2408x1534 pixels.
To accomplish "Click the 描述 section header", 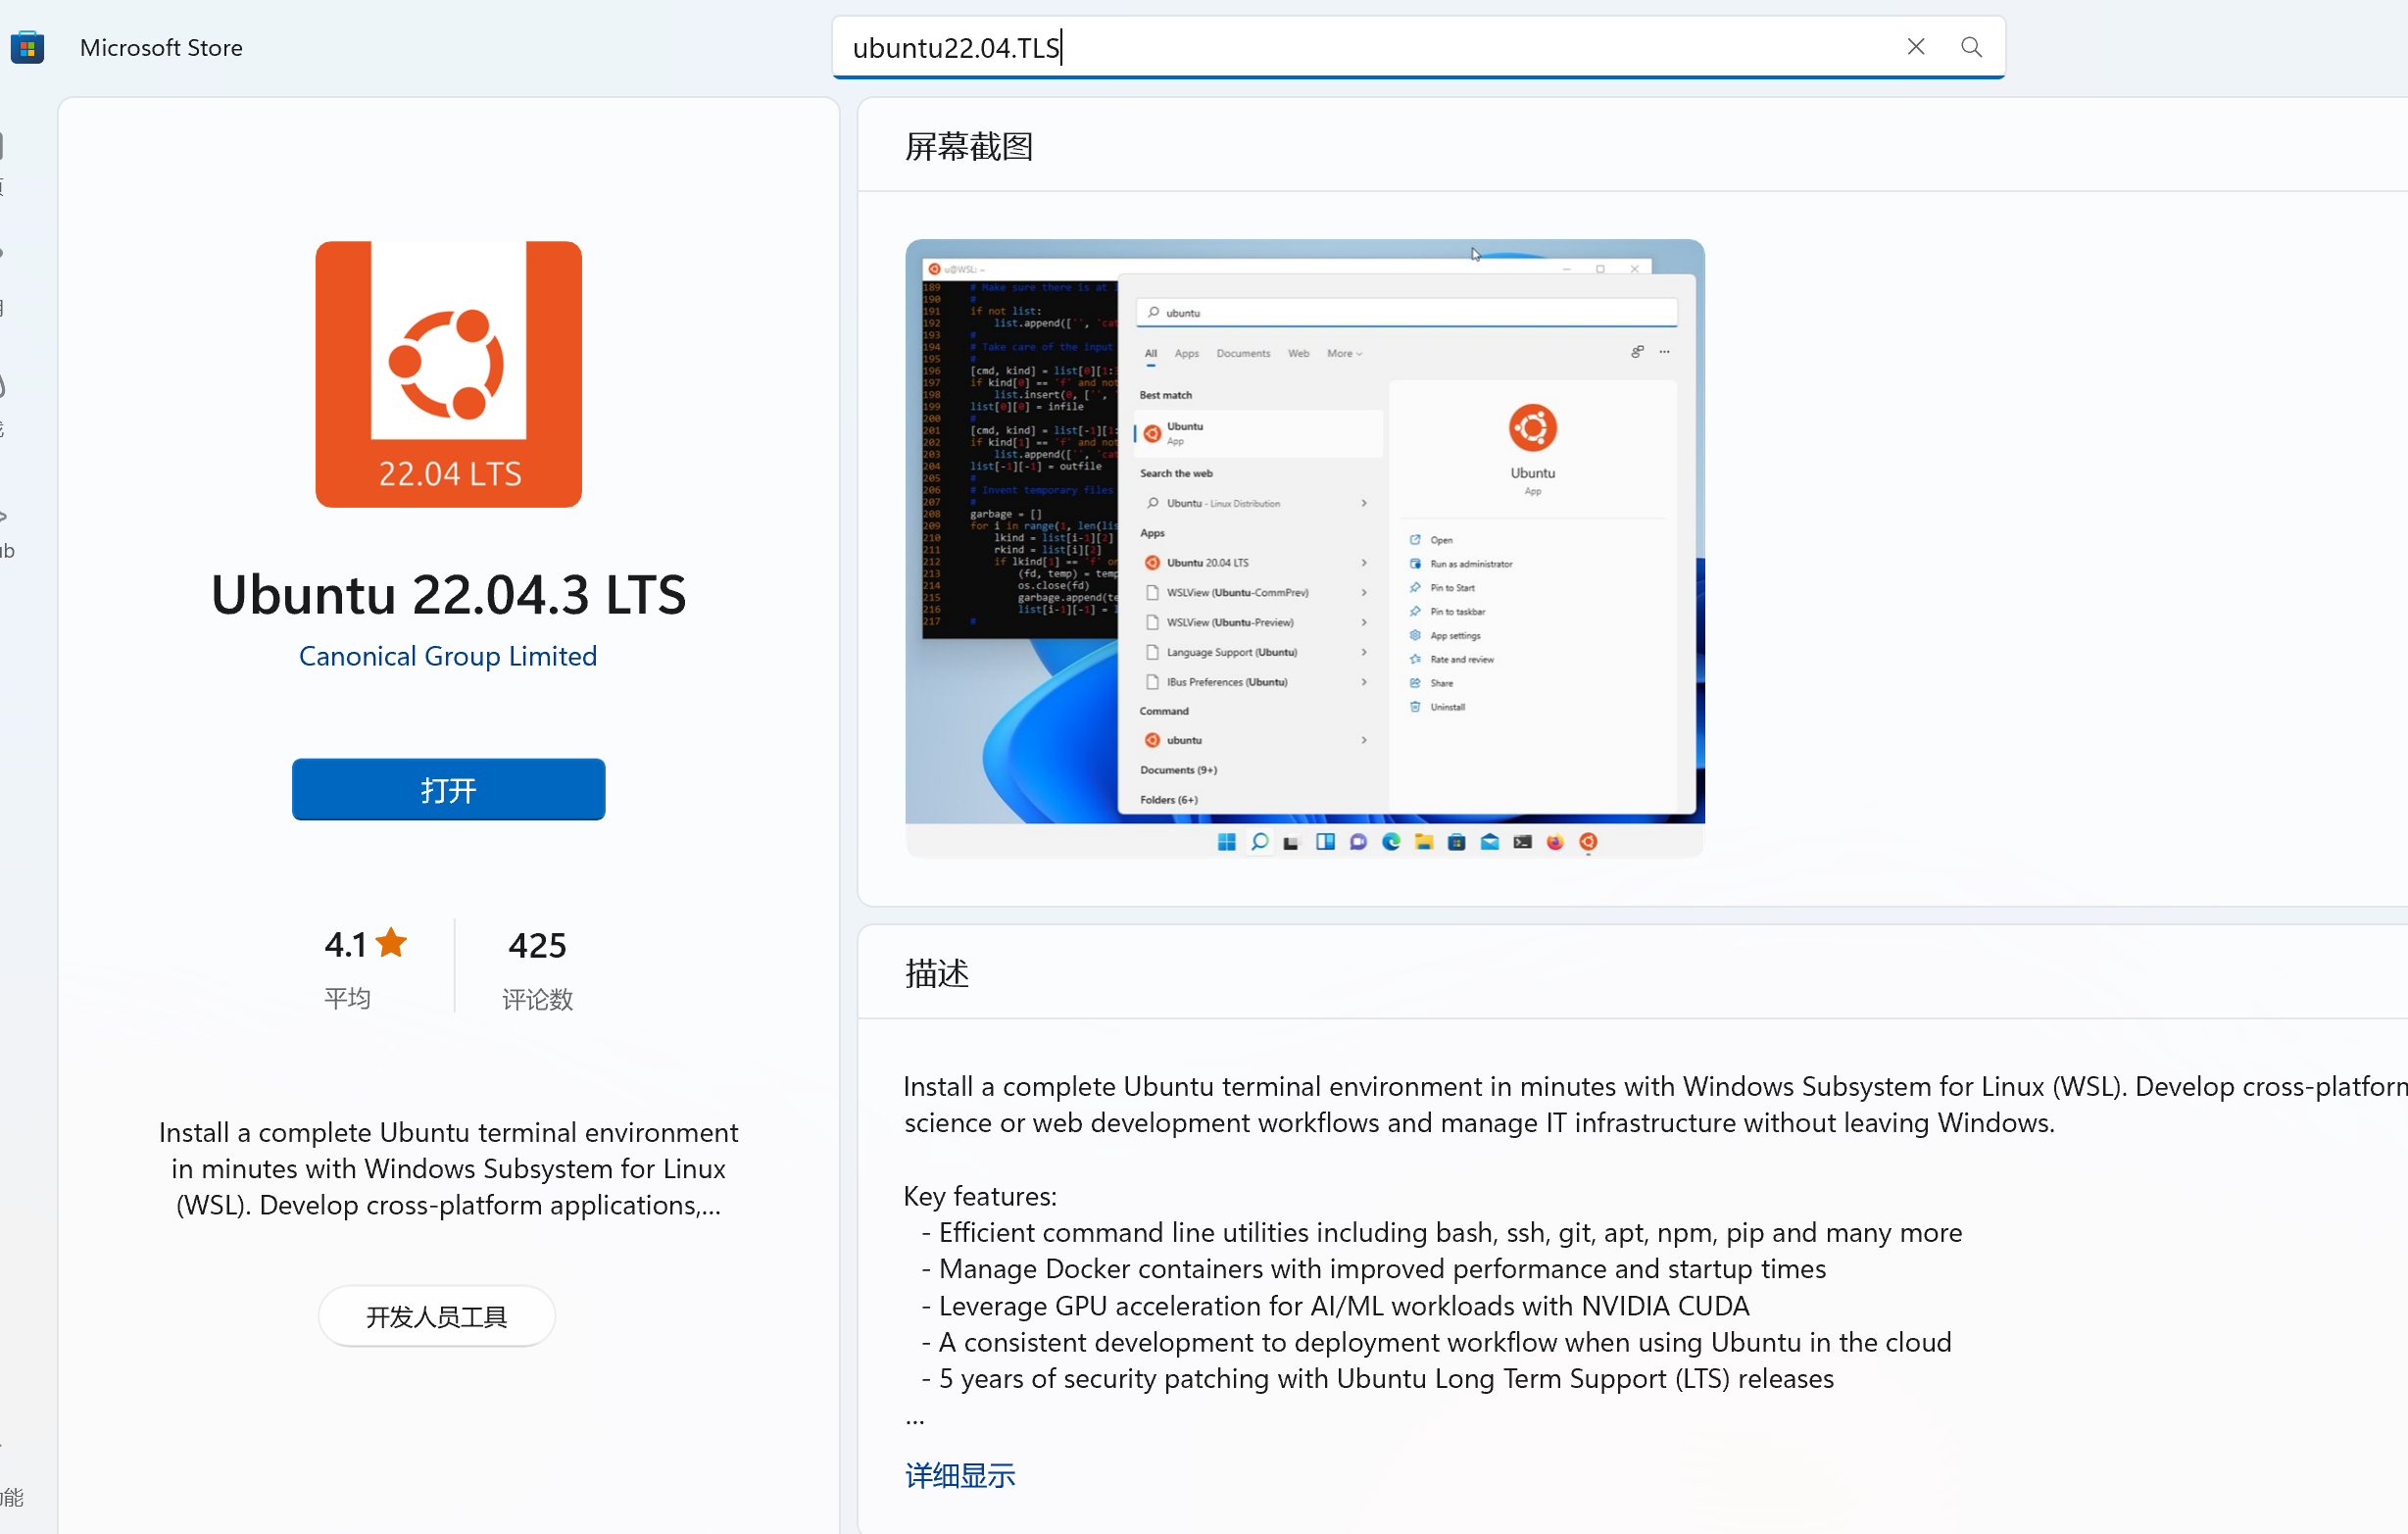I will pyautogui.click(x=936, y=973).
